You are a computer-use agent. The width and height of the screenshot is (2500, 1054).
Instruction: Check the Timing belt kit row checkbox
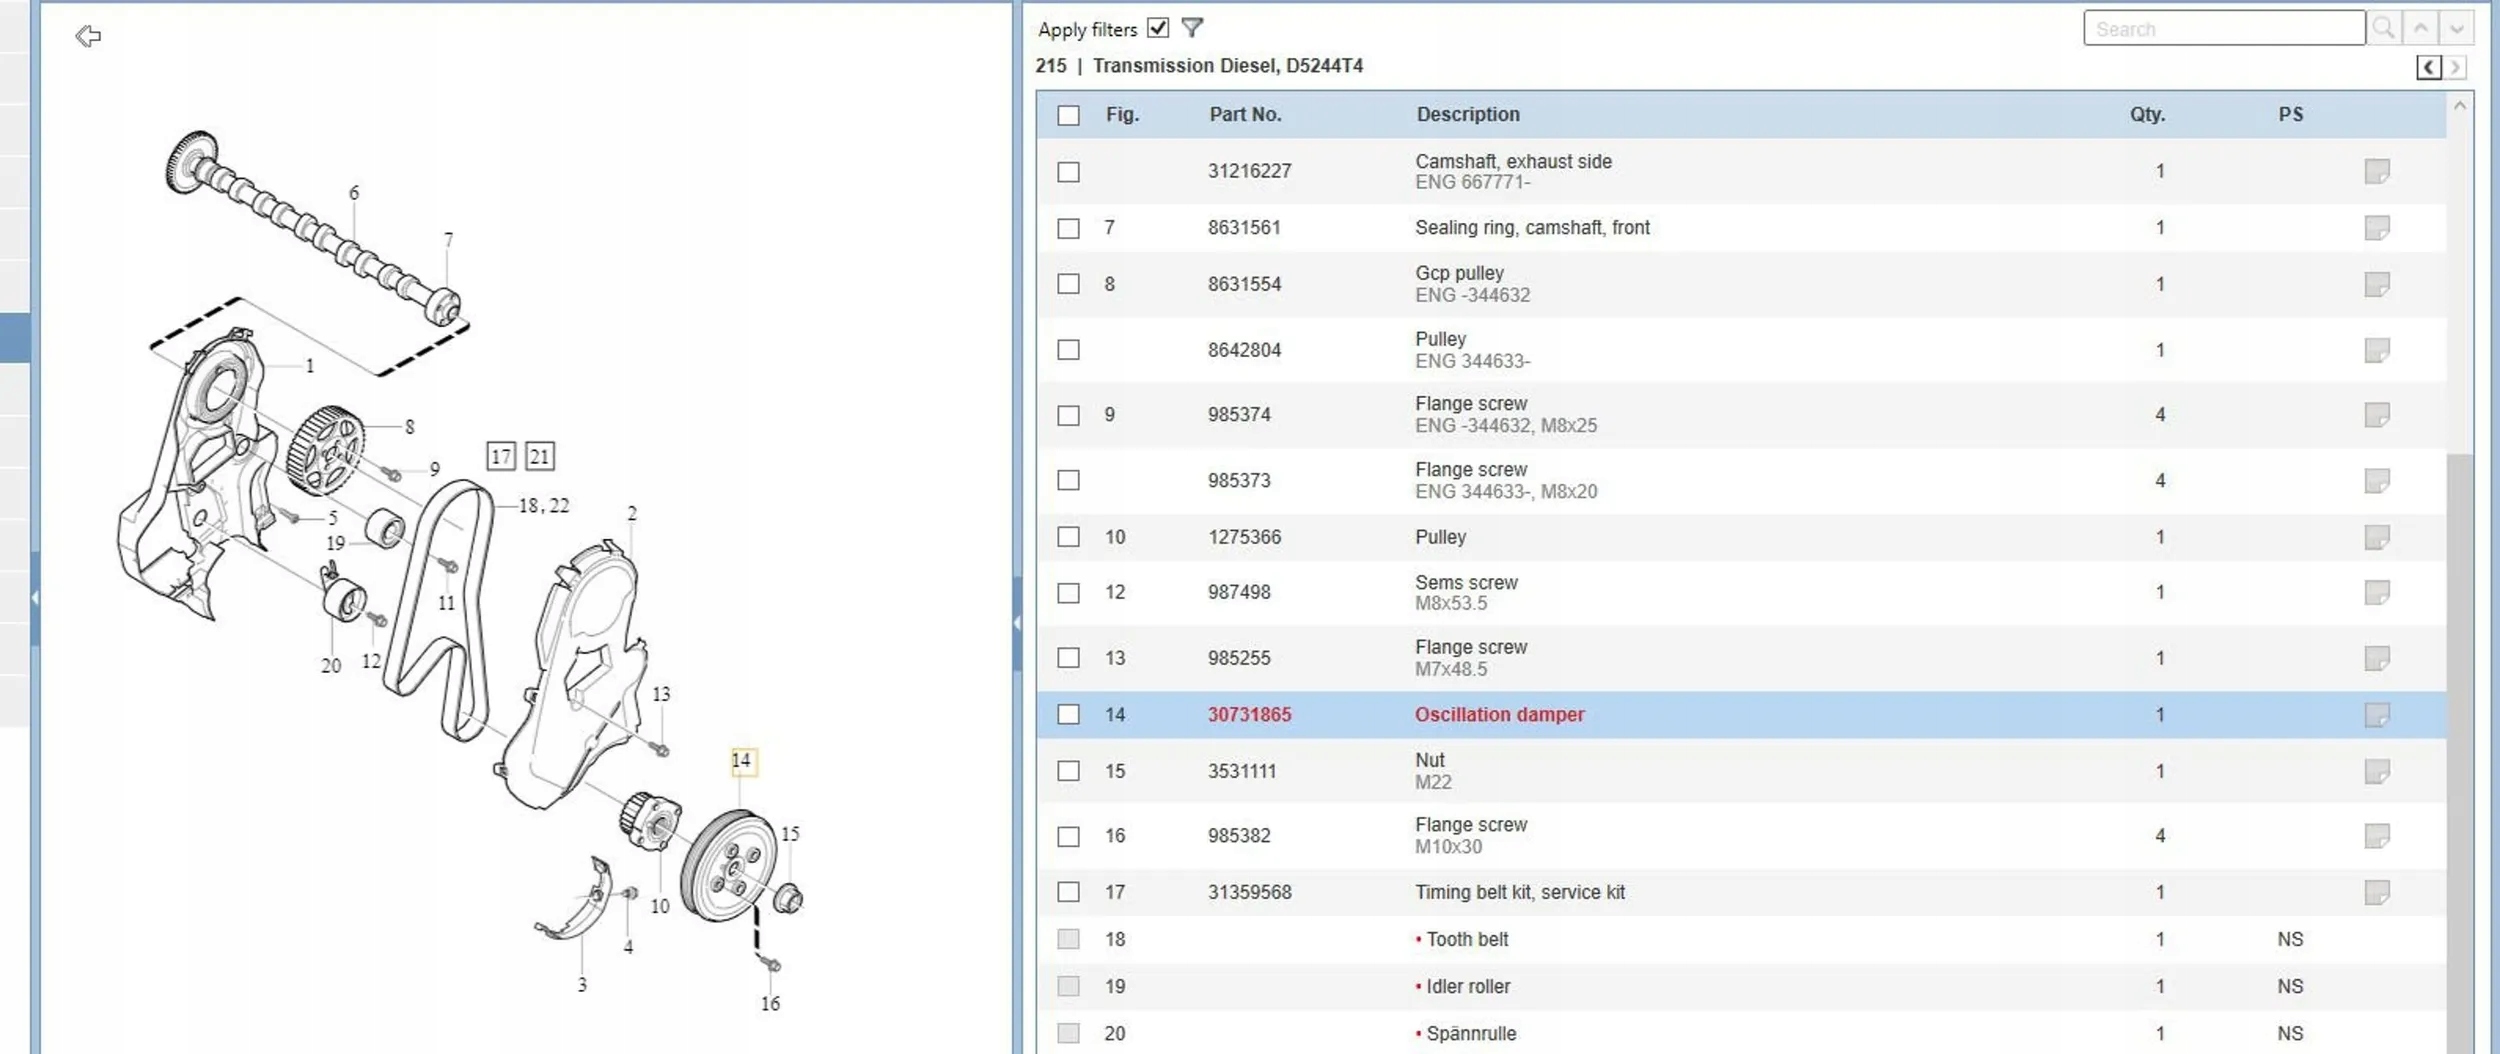pos(1069,892)
